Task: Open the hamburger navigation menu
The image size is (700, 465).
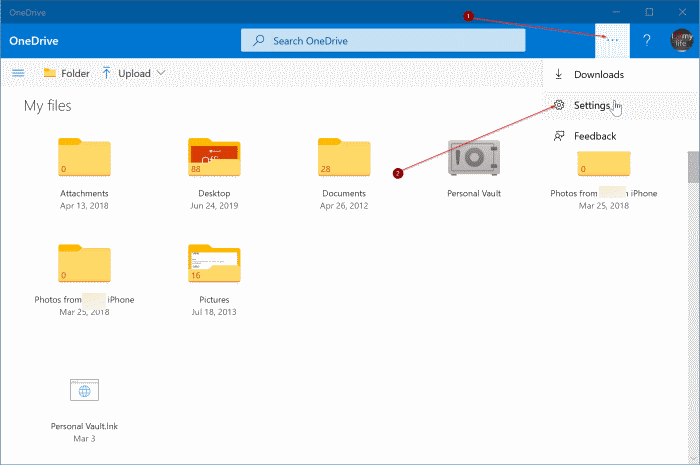Action: (18, 73)
